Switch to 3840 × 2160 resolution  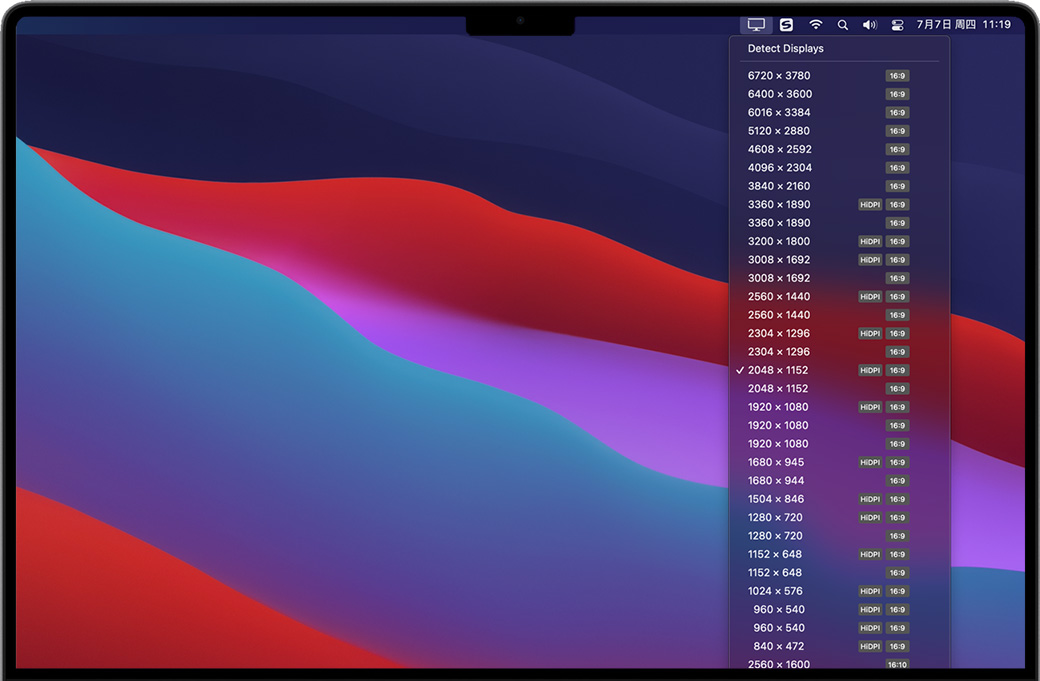click(x=779, y=186)
